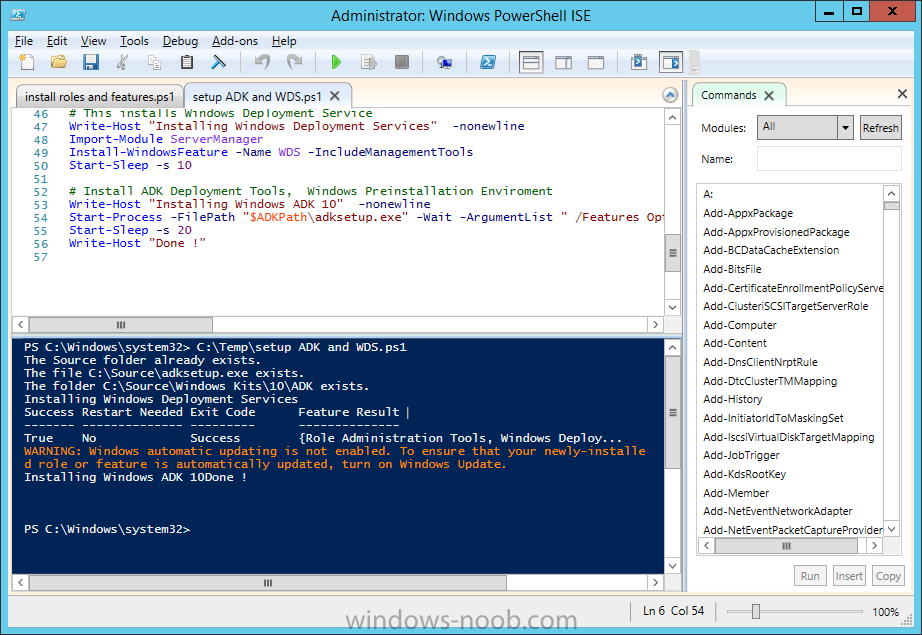This screenshot has height=635, width=922.
Task: Paste from clipboard with the Paste icon
Action: (186, 62)
